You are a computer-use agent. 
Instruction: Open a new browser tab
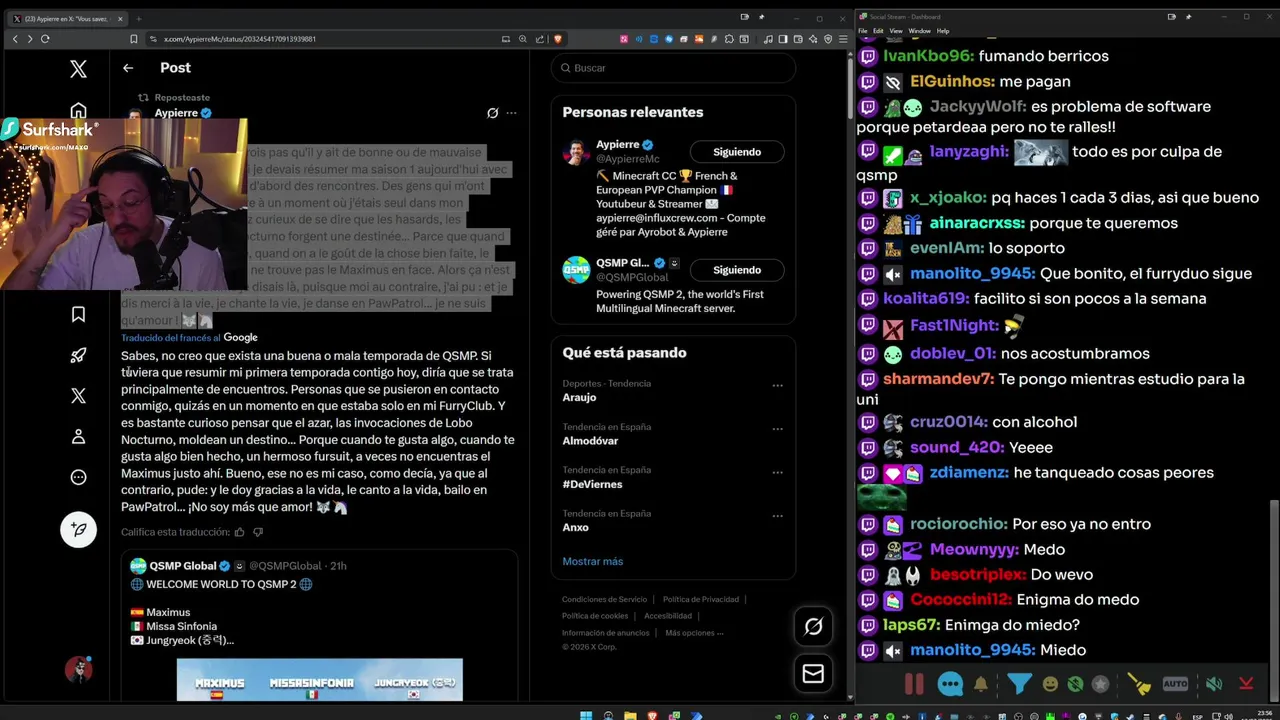pos(139,18)
